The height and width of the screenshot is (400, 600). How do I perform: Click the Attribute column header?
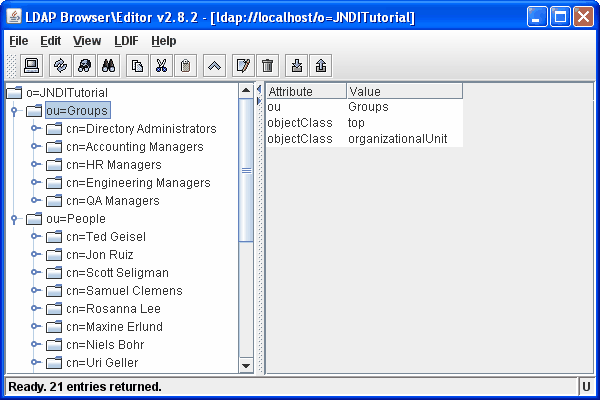[x=307, y=91]
